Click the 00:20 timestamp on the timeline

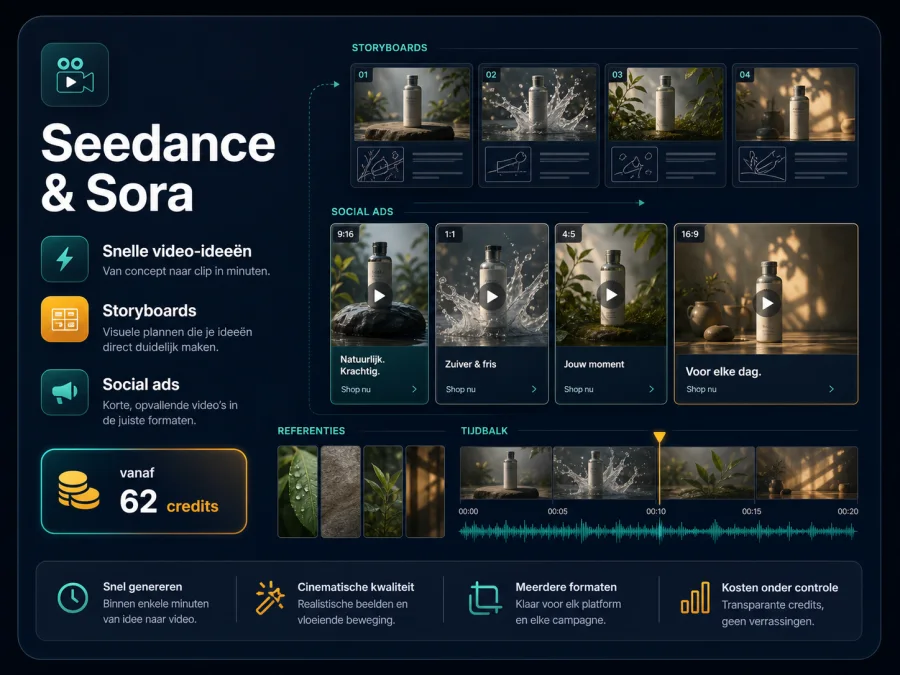point(848,511)
